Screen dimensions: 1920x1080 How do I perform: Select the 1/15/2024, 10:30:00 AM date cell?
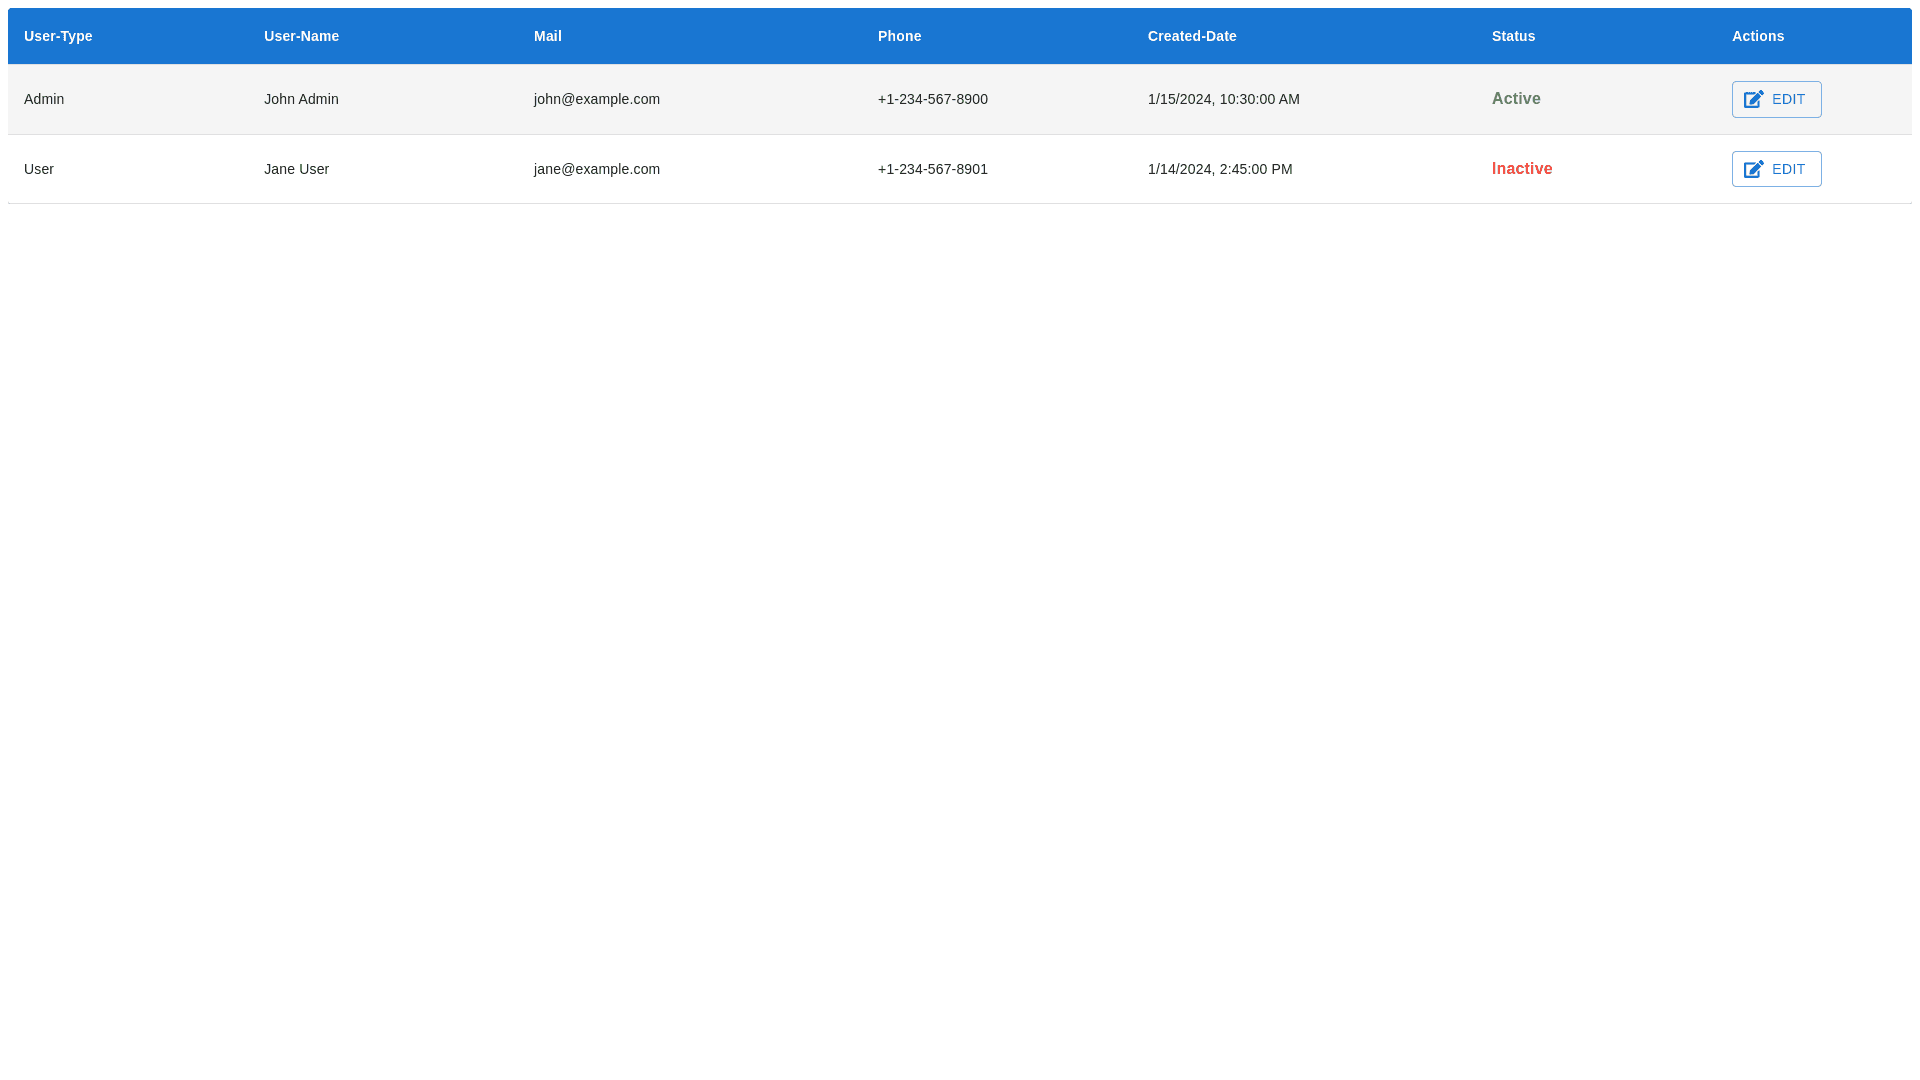[x=1223, y=99]
